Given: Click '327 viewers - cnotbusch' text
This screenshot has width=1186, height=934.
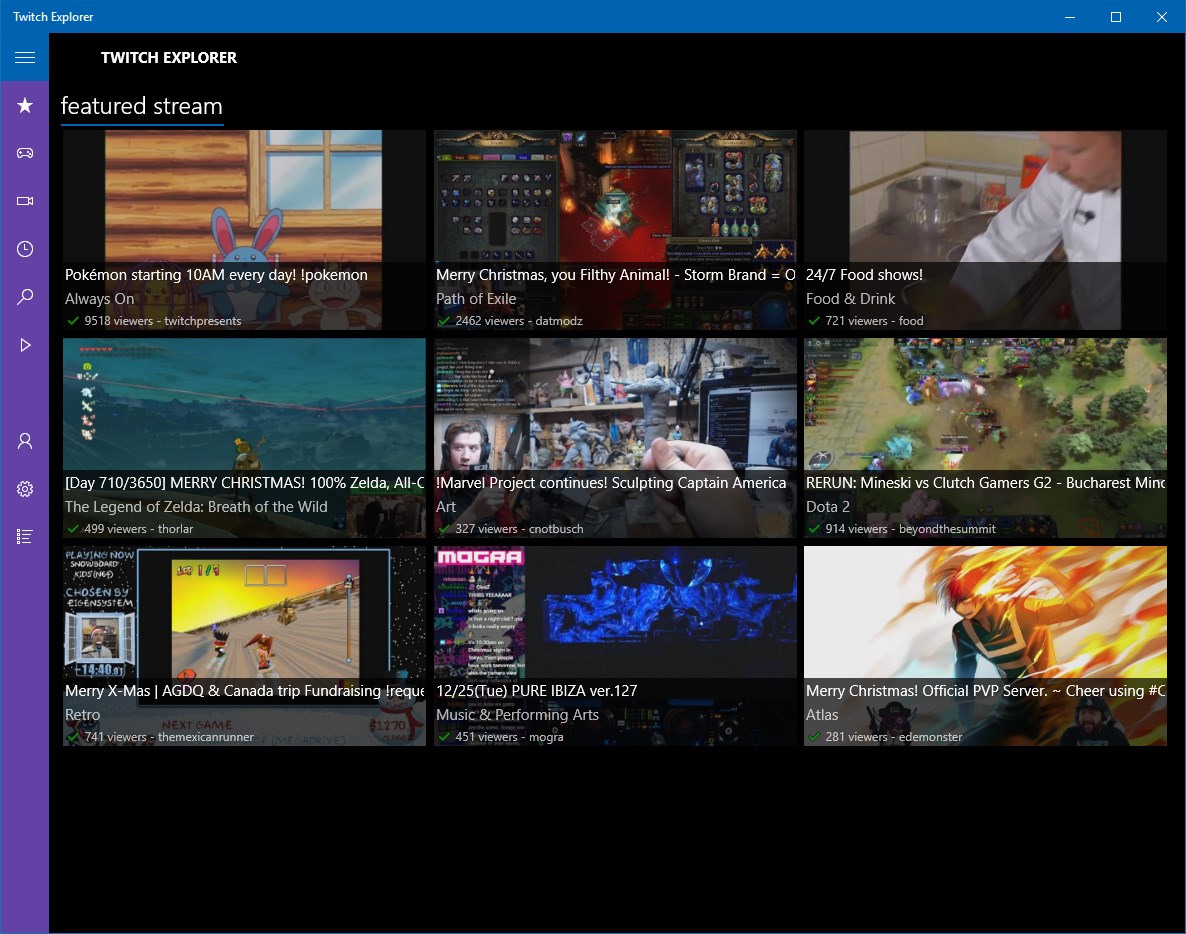Looking at the screenshot, I should 519,529.
